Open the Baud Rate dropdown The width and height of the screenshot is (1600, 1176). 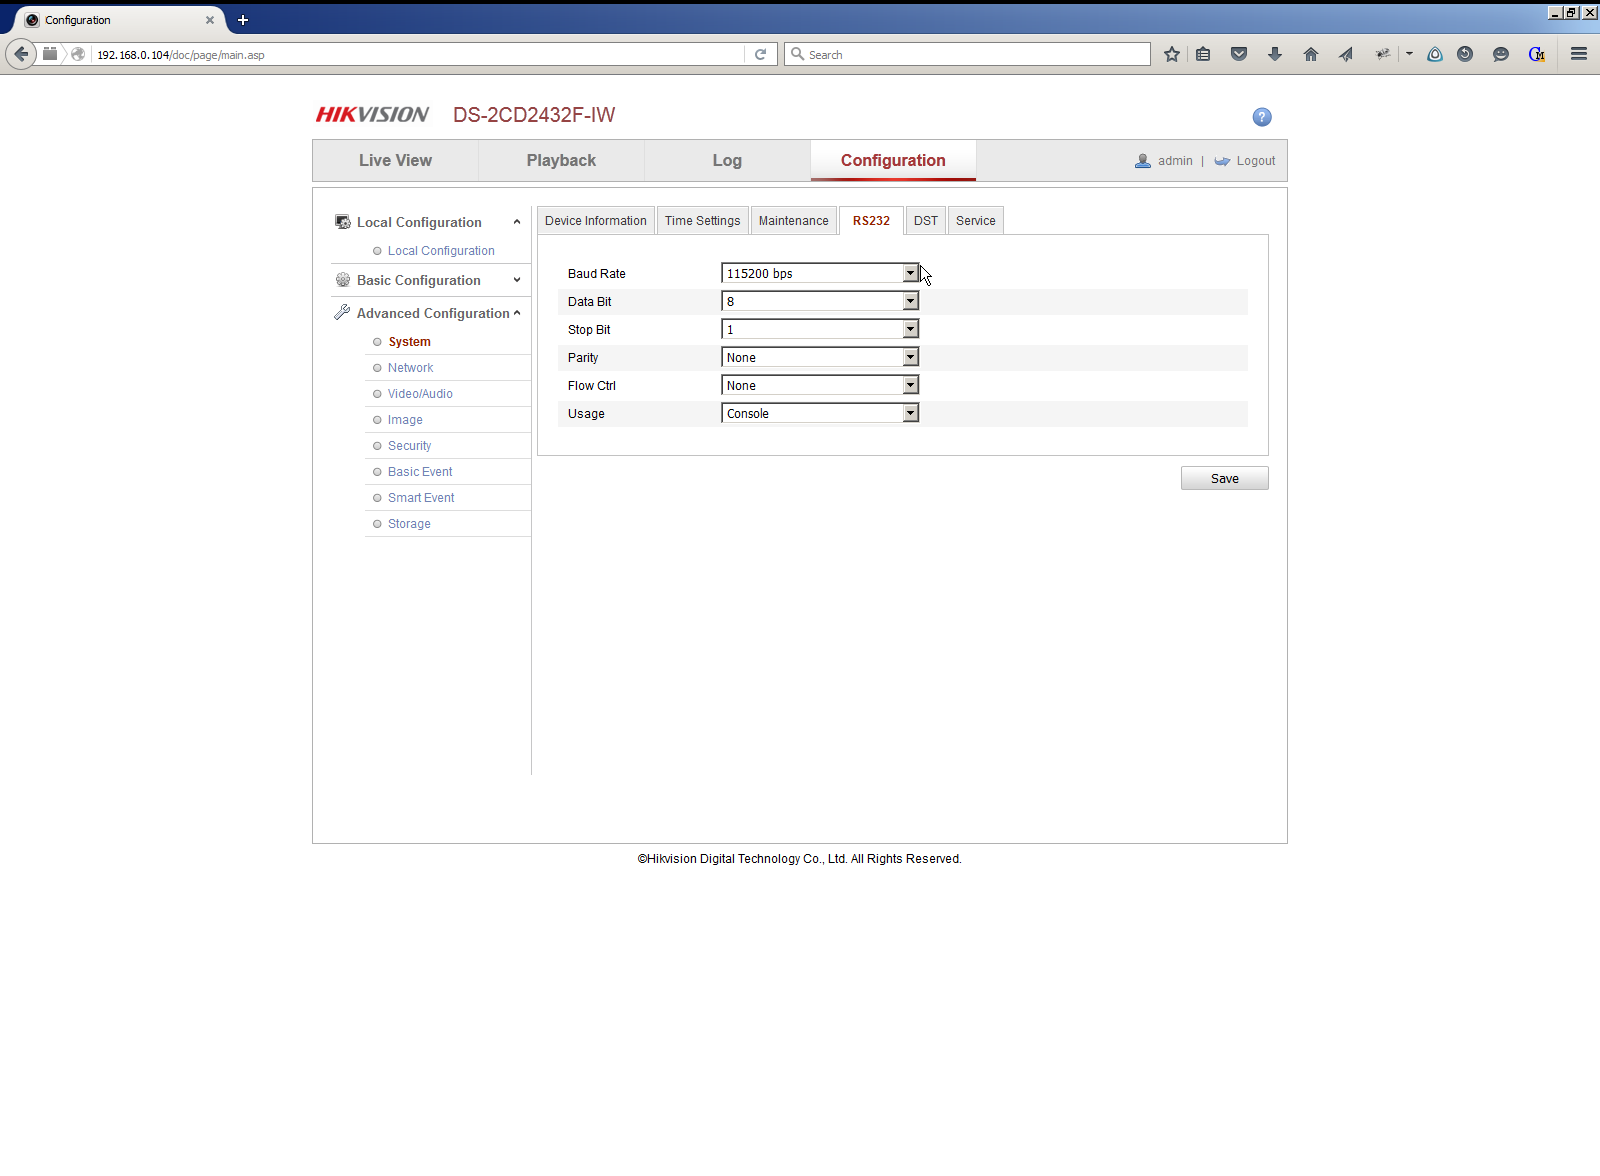point(820,273)
